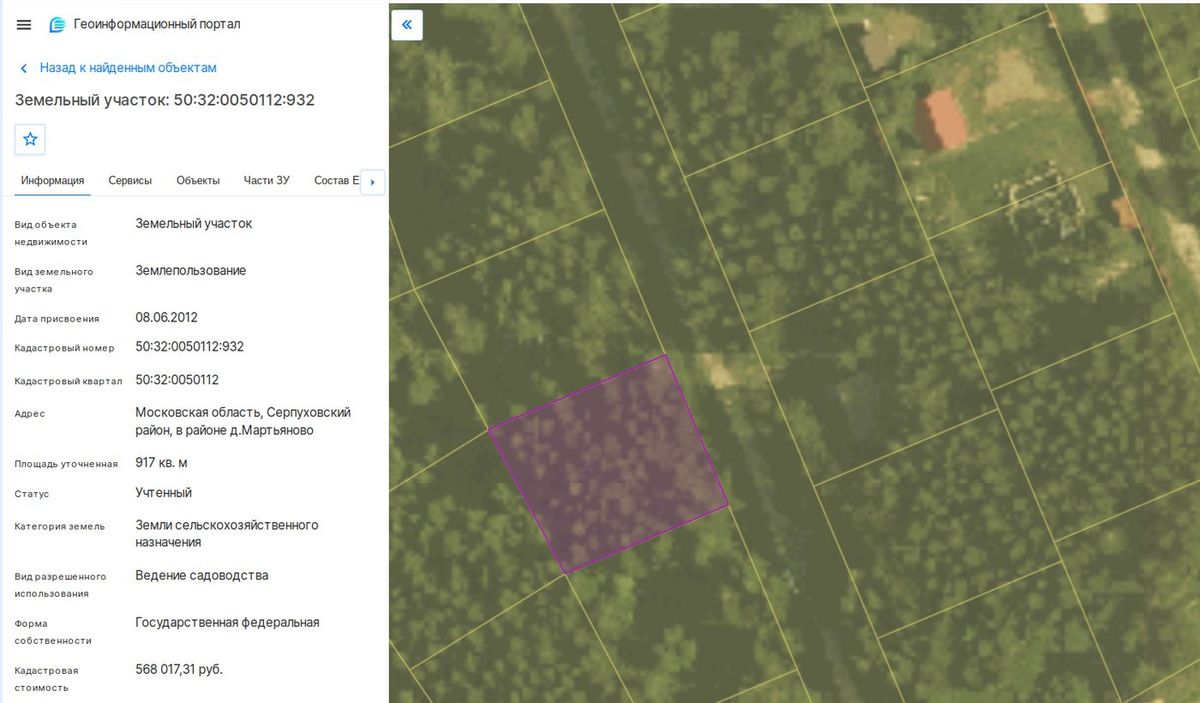
Task: Click the area value 917 кв. м
Action: tap(162, 463)
